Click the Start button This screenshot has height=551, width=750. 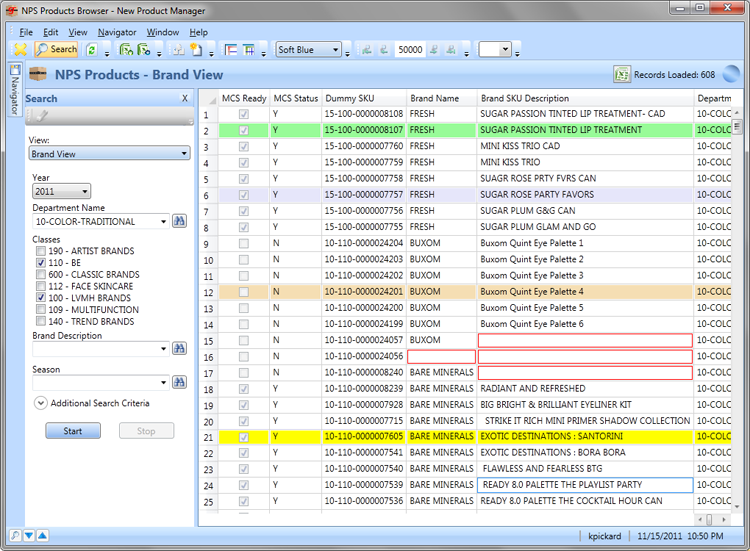point(73,430)
